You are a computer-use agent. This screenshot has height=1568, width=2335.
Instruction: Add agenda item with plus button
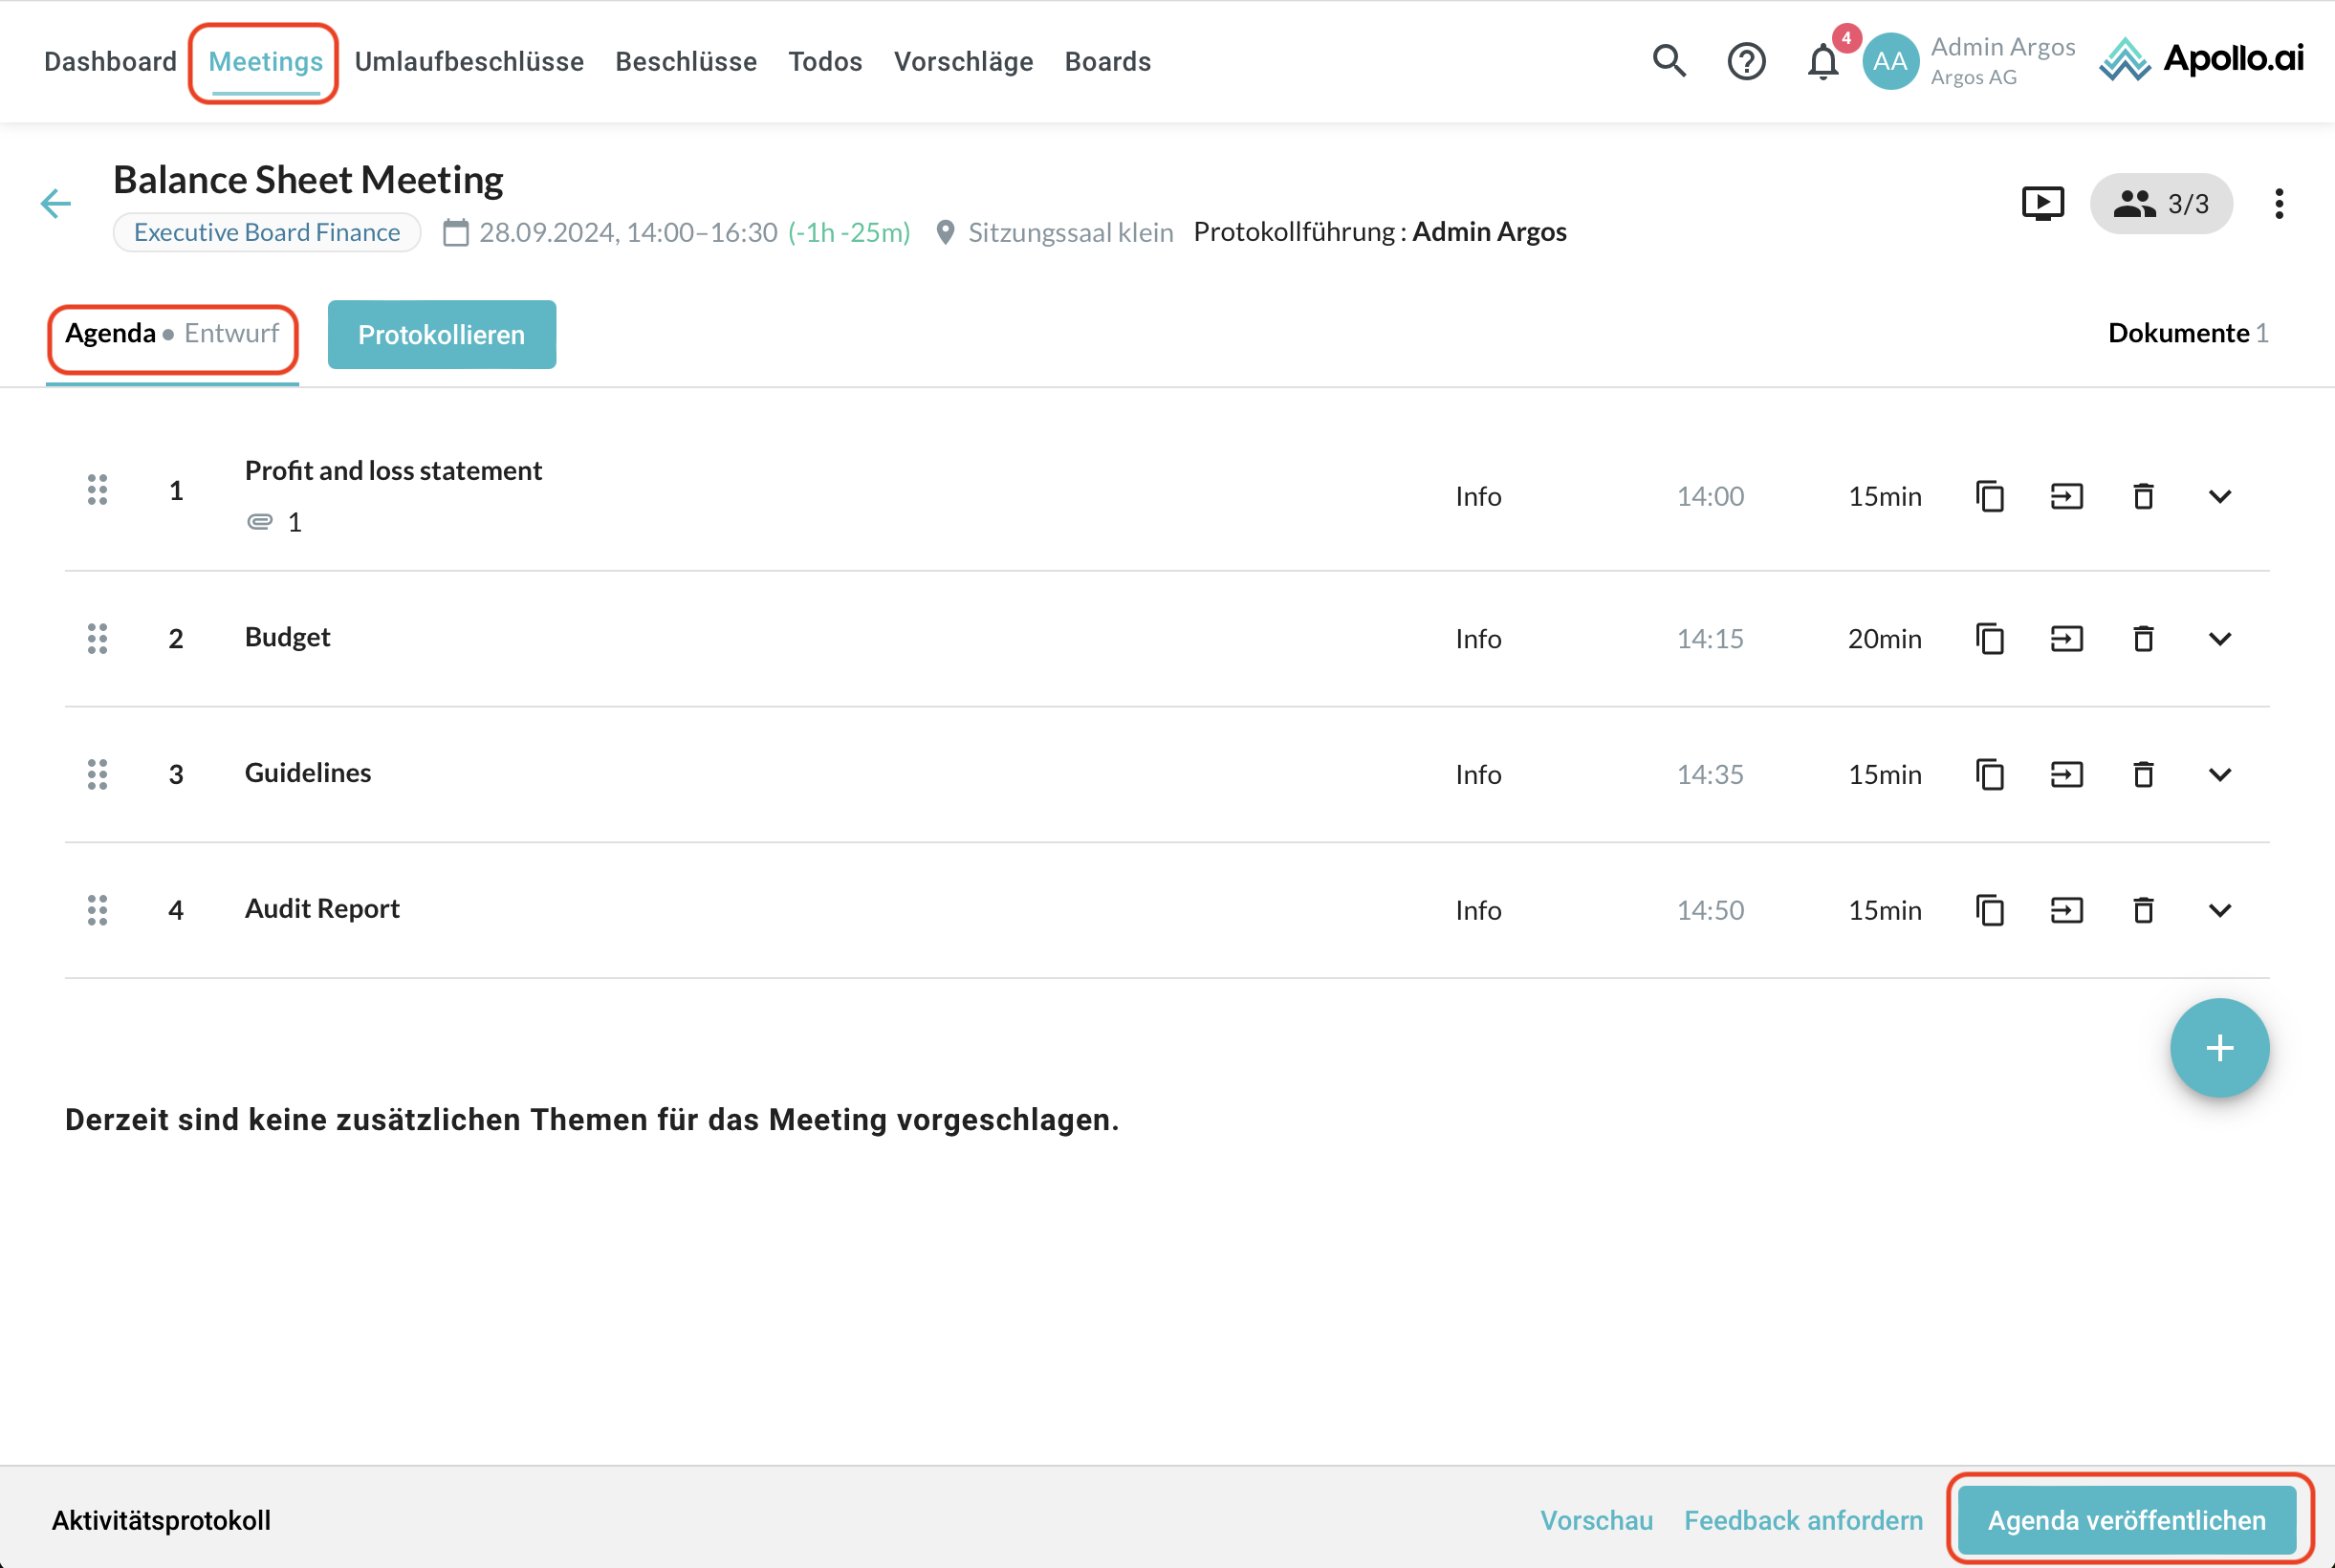point(2218,1047)
